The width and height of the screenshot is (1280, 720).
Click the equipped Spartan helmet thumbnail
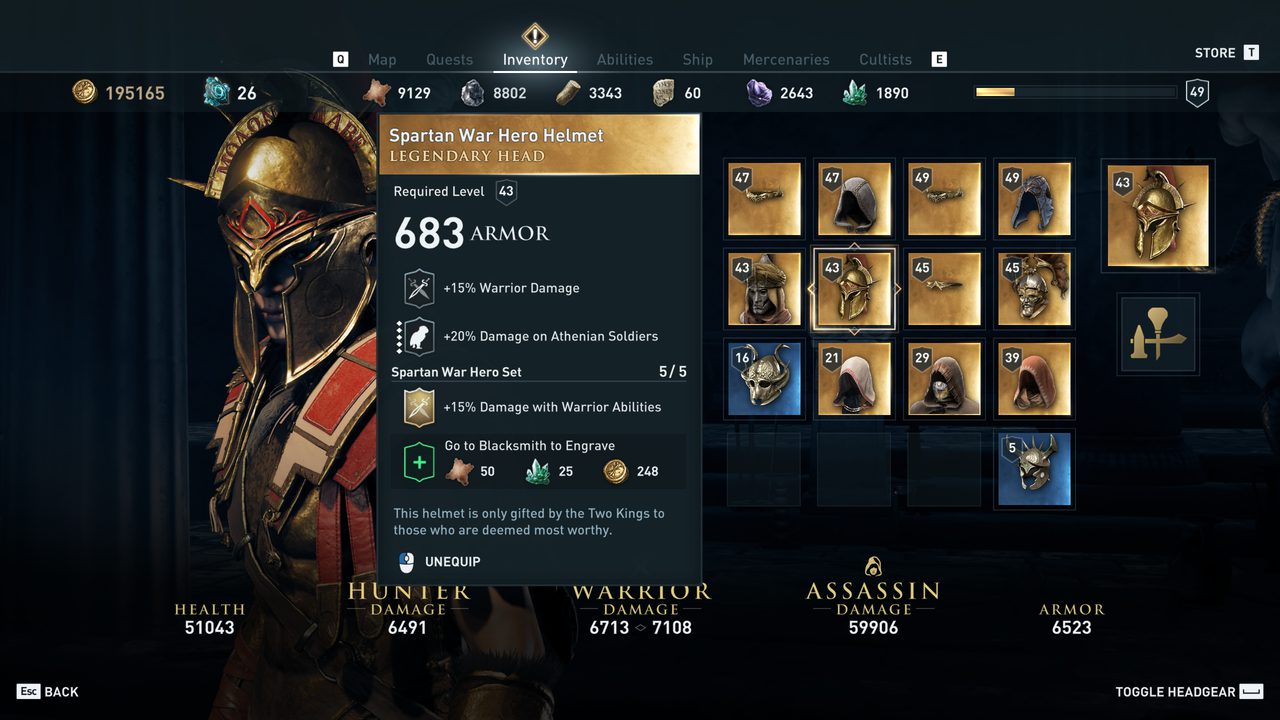coord(1158,215)
